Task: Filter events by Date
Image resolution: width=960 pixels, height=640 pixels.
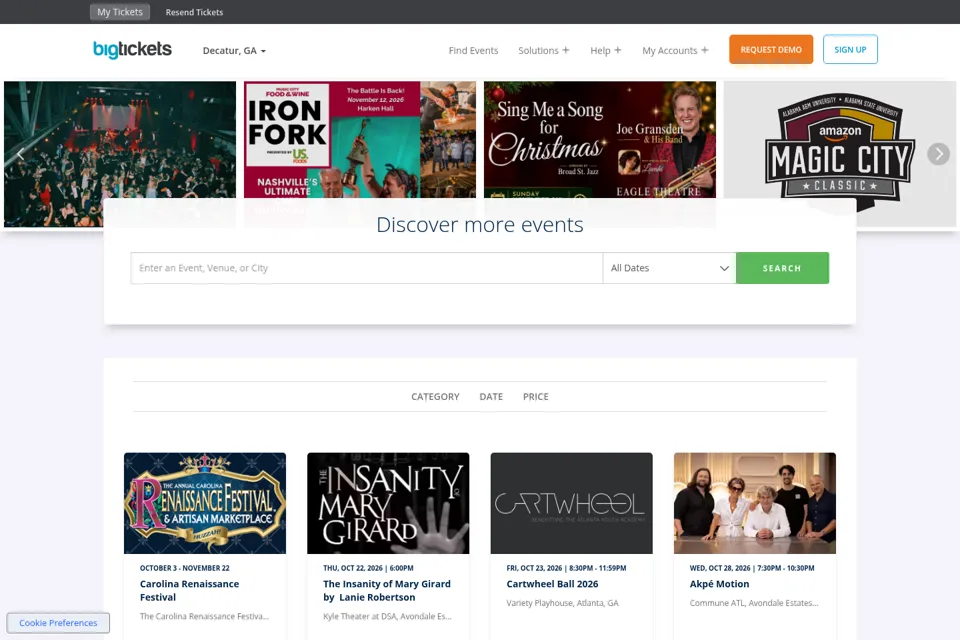Action: click(491, 396)
